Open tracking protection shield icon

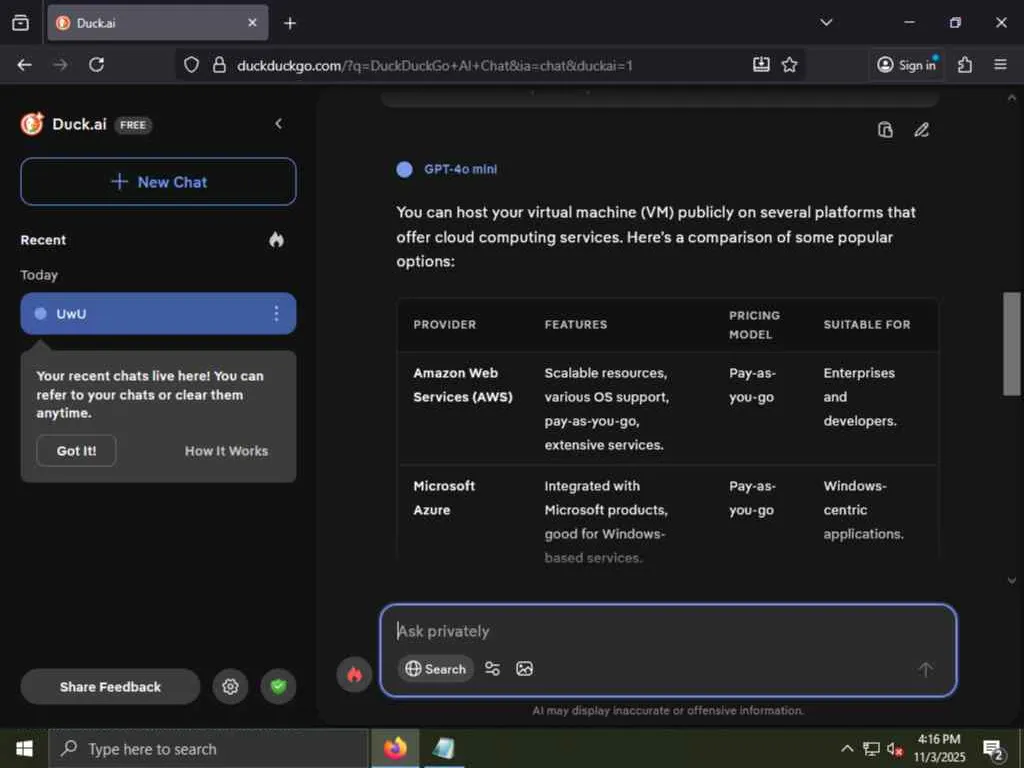tap(191, 65)
